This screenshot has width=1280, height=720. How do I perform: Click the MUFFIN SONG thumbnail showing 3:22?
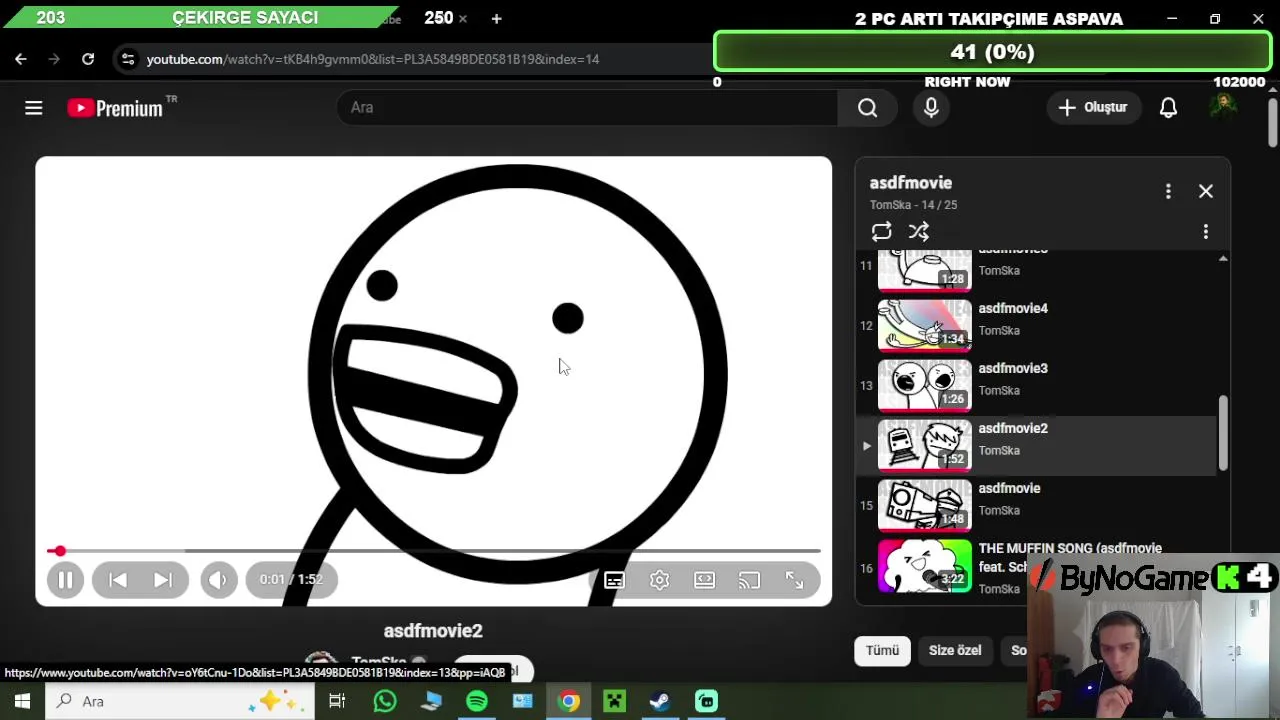pos(924,566)
